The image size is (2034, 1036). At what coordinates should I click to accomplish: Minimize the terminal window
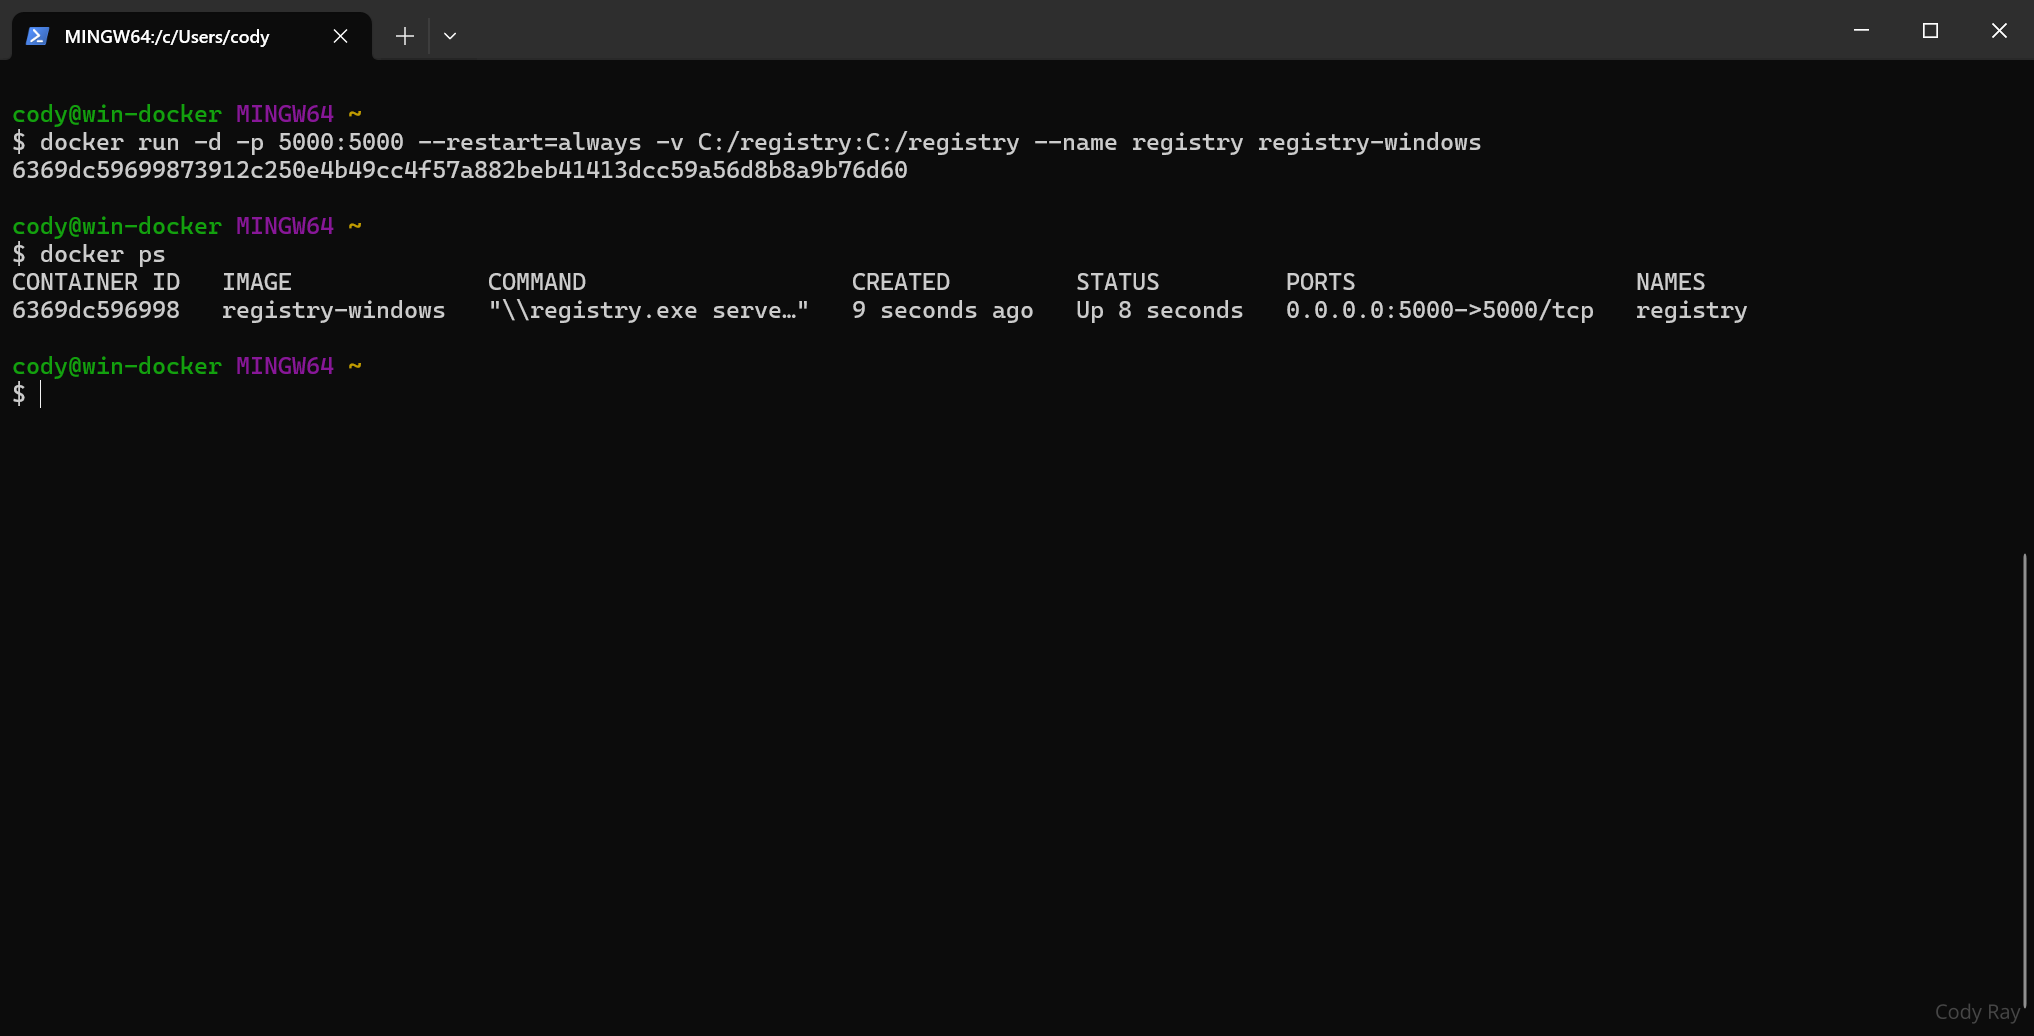pyautogui.click(x=1861, y=30)
